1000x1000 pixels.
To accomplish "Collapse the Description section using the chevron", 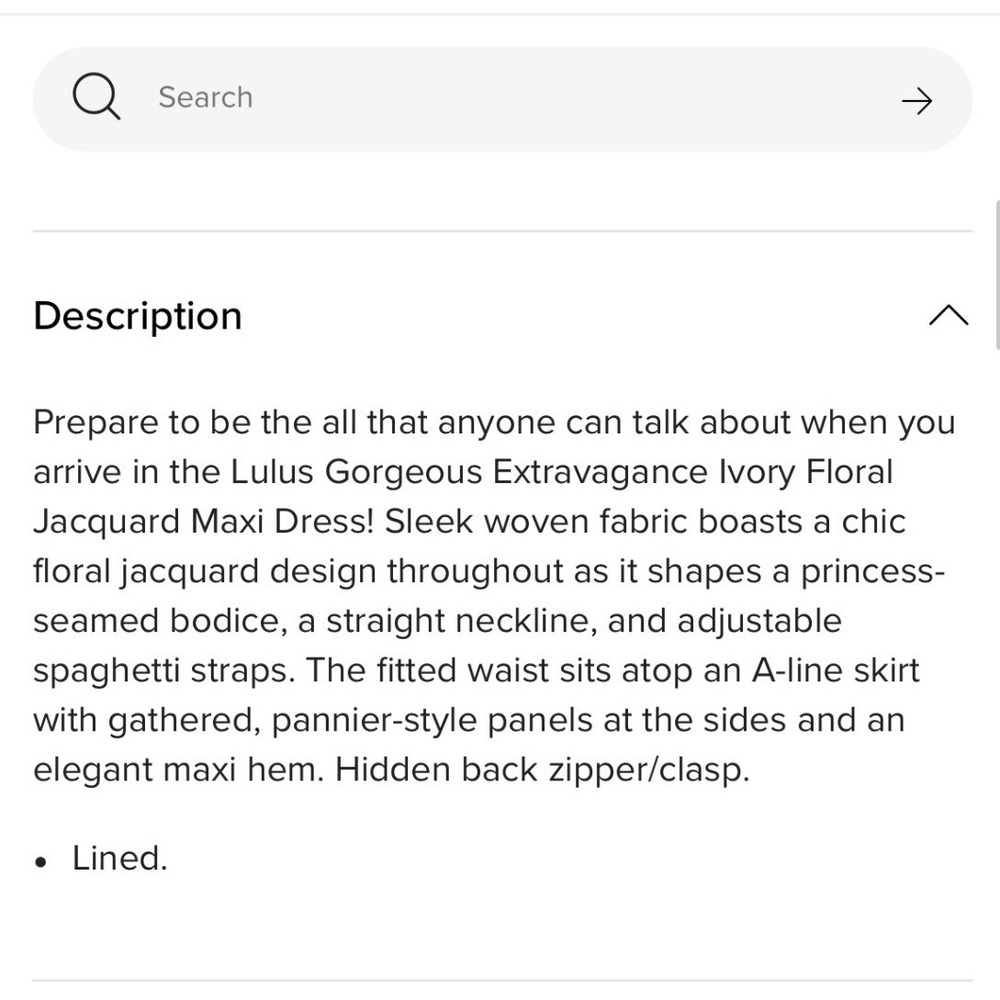I will pos(948,315).
